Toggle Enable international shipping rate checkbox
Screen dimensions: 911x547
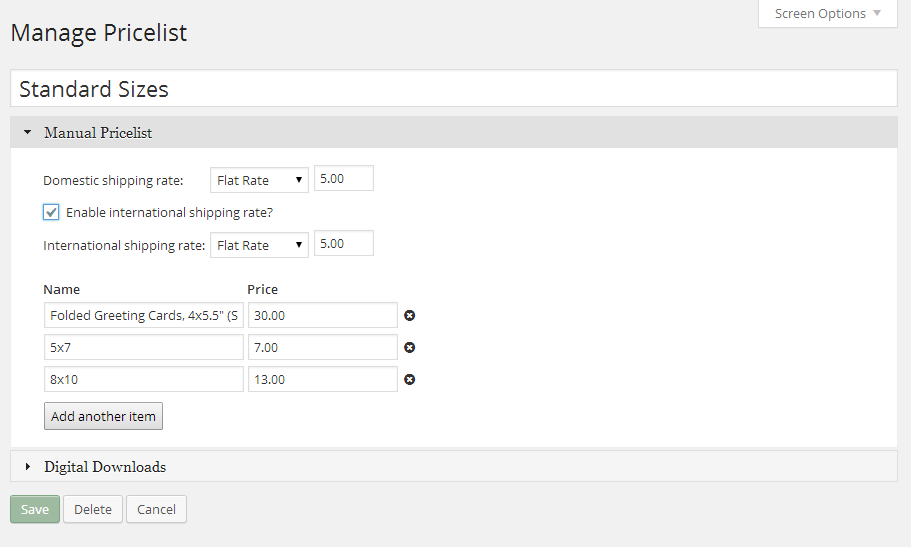[51, 212]
